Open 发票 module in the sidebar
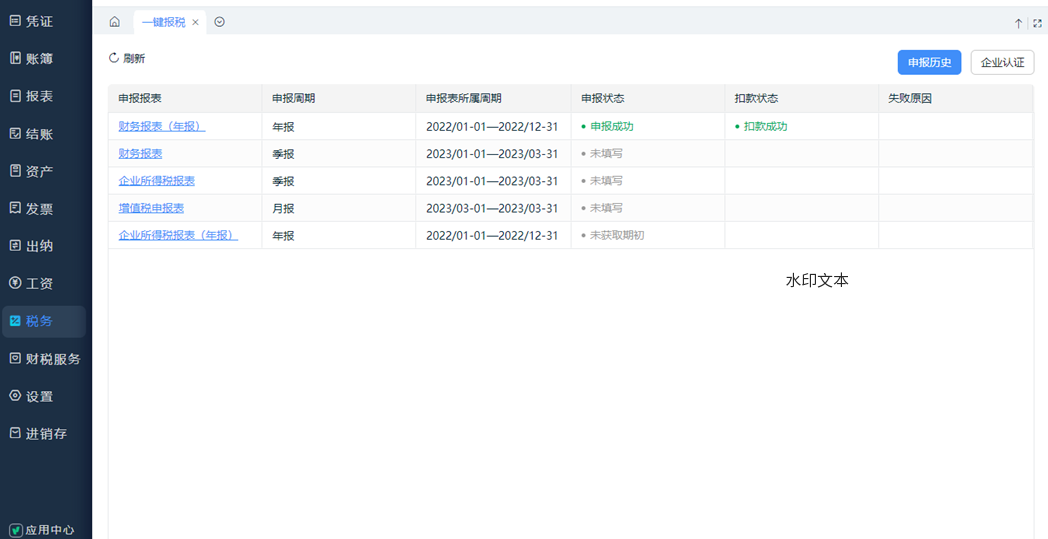Image resolution: width=1048 pixels, height=539 pixels. click(40, 208)
